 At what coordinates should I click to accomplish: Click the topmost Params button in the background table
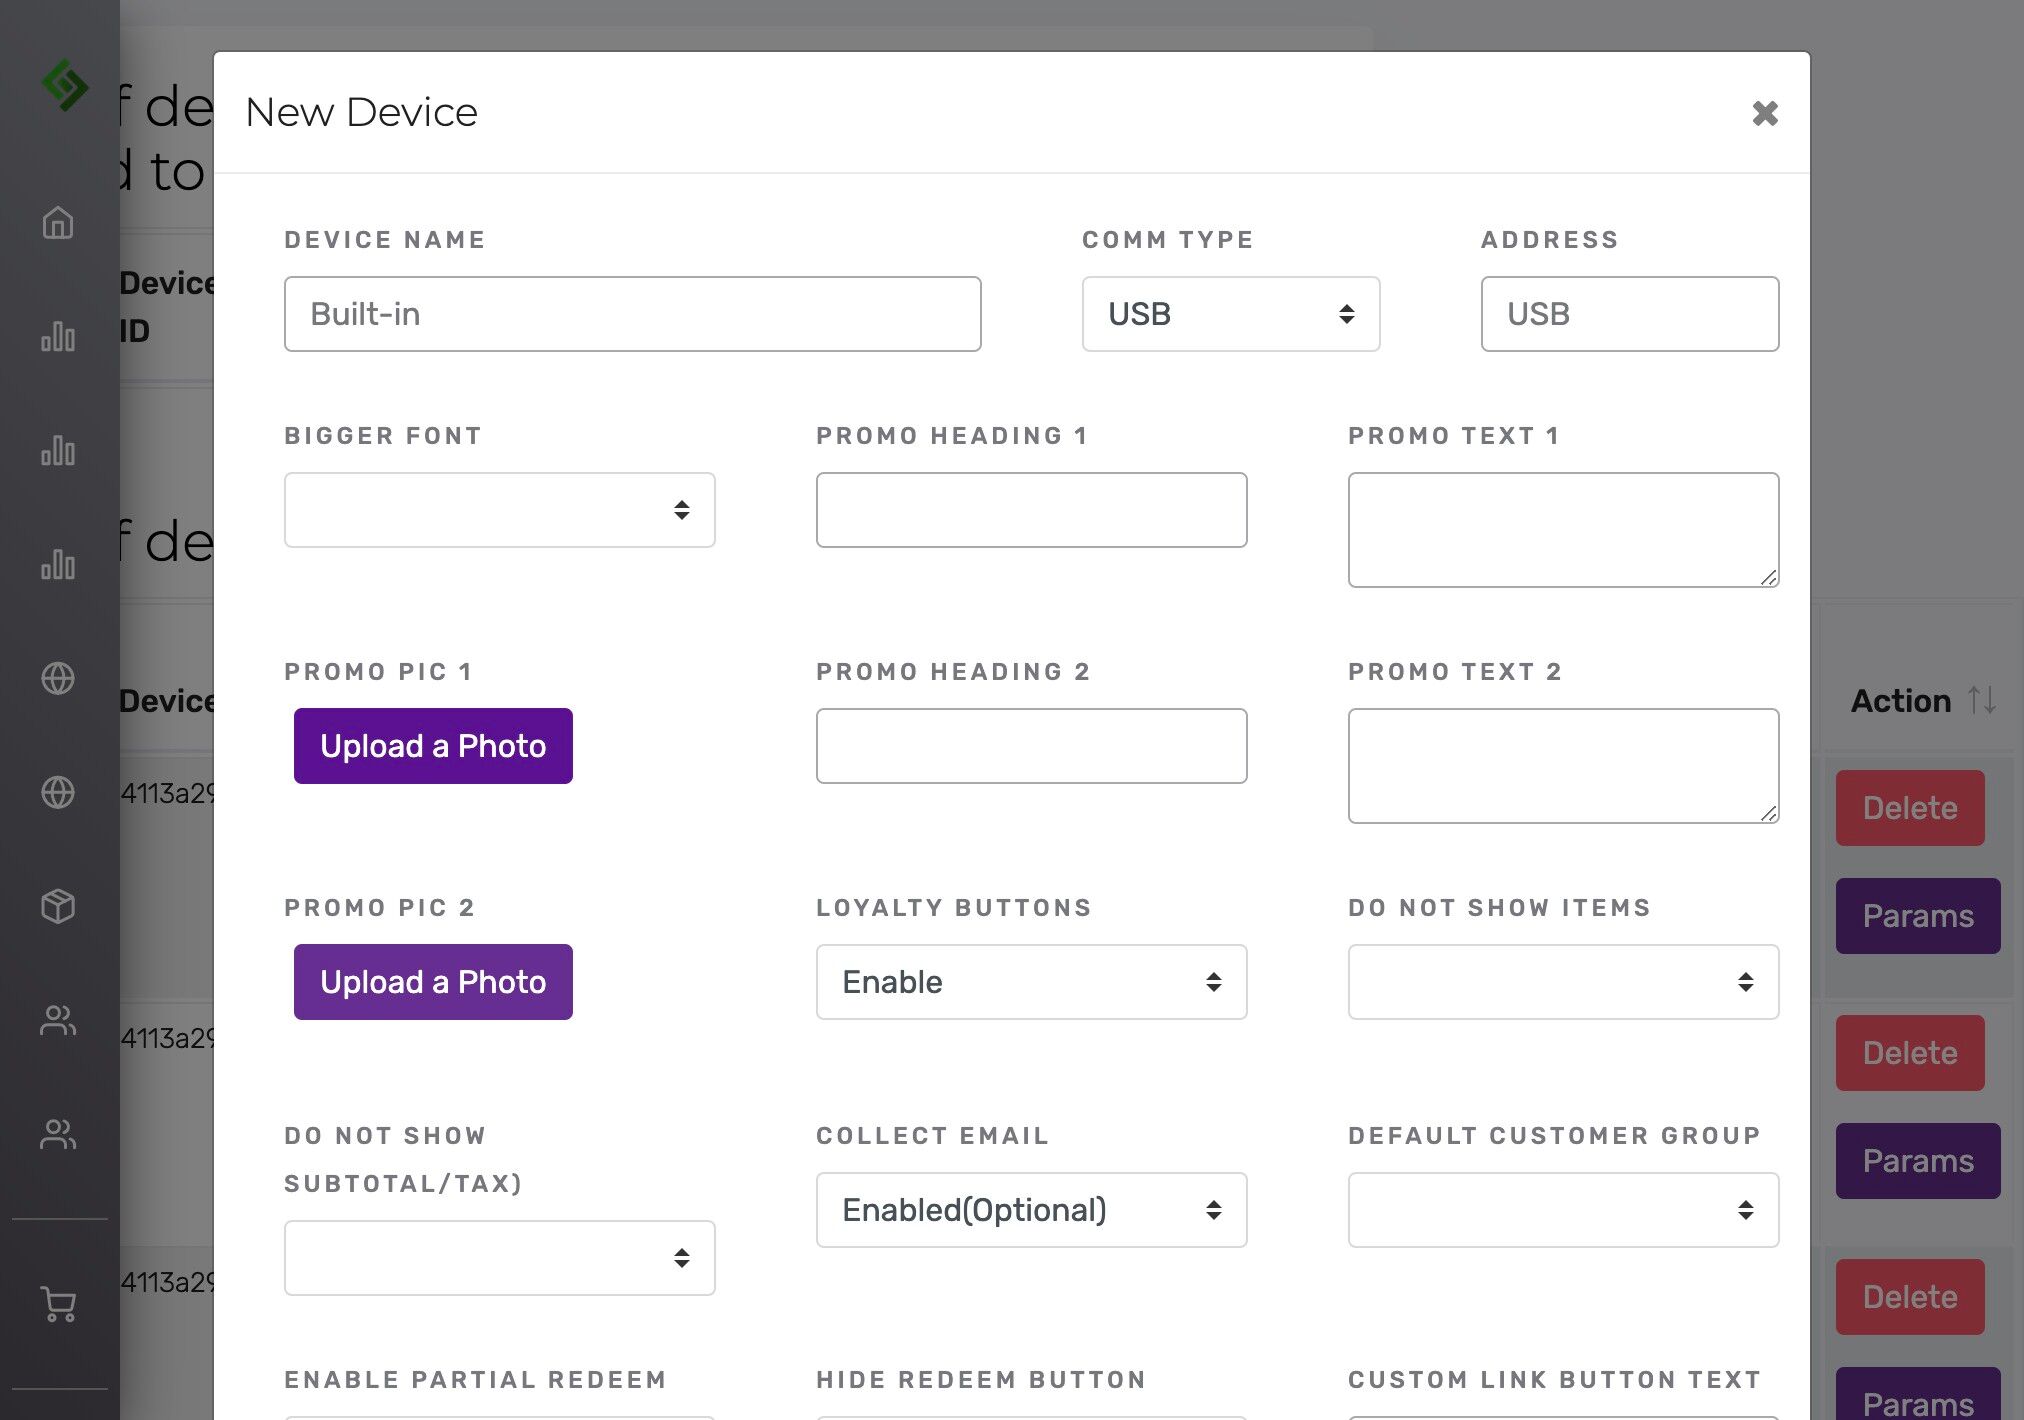point(1918,916)
